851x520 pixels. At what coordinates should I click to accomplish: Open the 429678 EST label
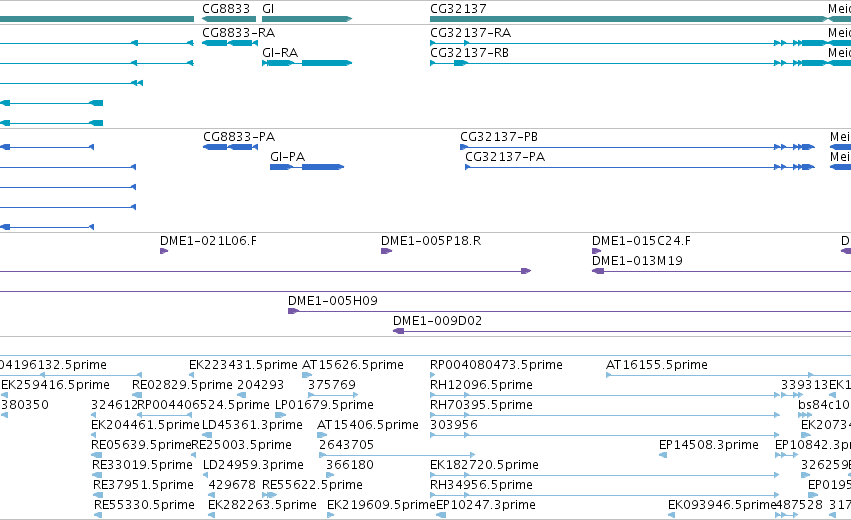click(232, 485)
